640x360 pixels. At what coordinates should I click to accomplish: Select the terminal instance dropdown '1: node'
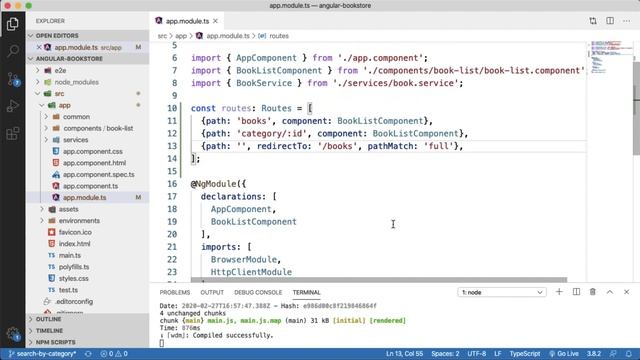pos(502,292)
